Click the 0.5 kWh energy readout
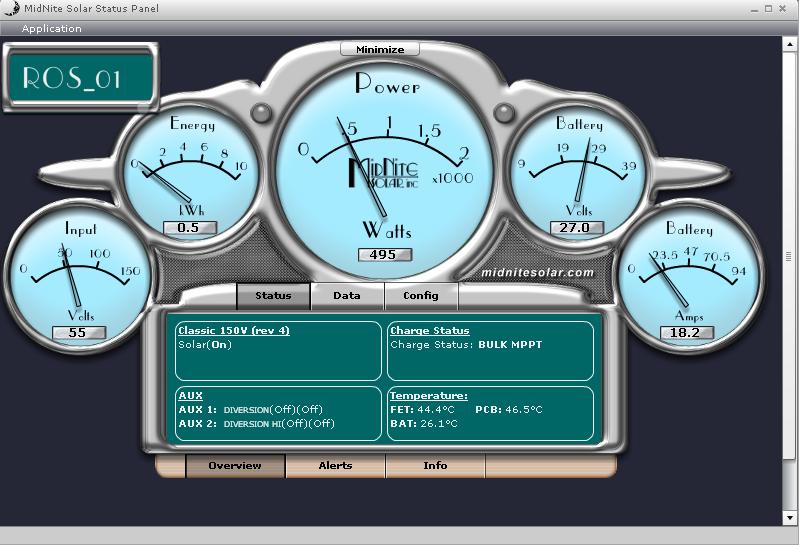 point(190,228)
